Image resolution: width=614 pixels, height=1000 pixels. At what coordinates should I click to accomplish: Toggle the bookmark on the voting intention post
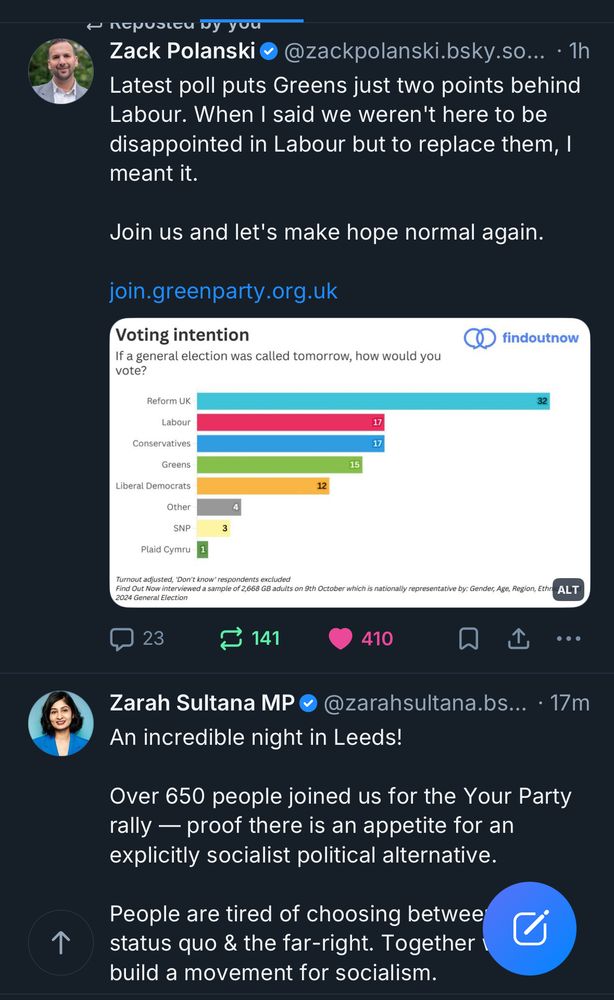pyautogui.click(x=467, y=638)
